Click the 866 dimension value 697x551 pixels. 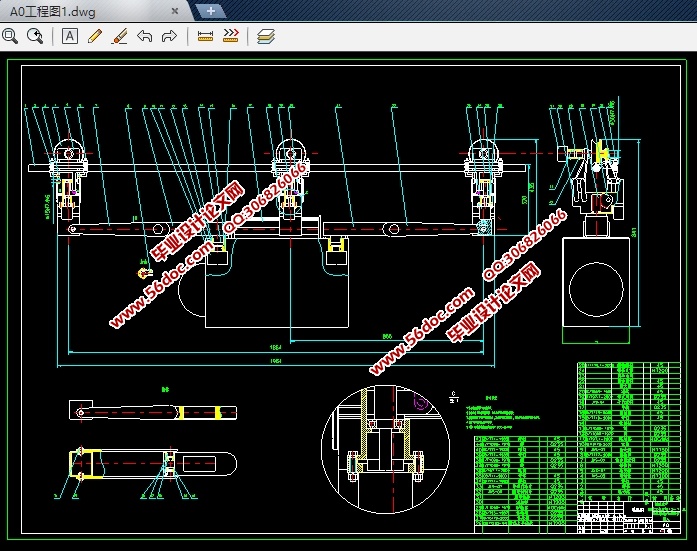[387, 336]
